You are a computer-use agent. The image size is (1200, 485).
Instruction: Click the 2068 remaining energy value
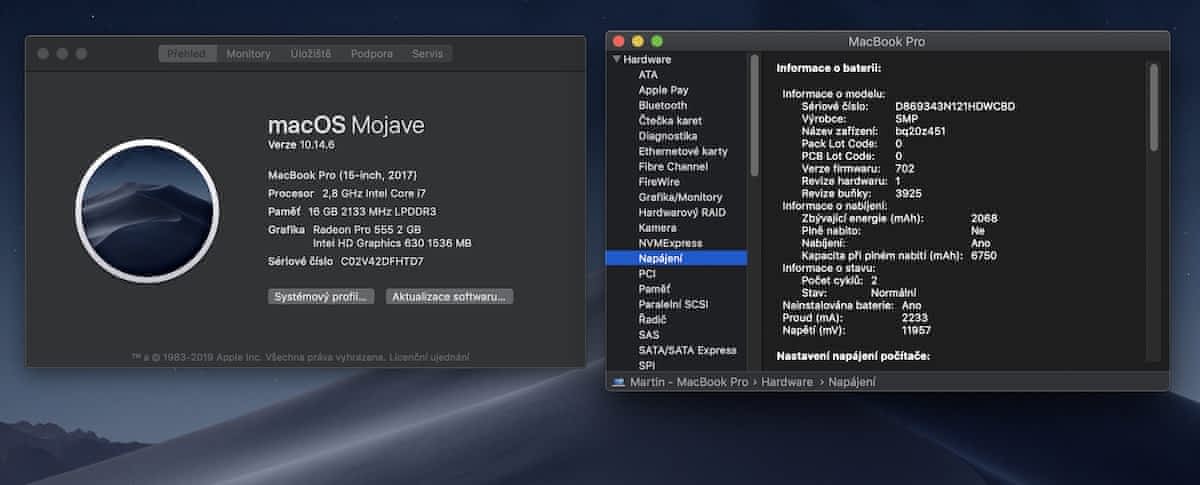click(984, 218)
